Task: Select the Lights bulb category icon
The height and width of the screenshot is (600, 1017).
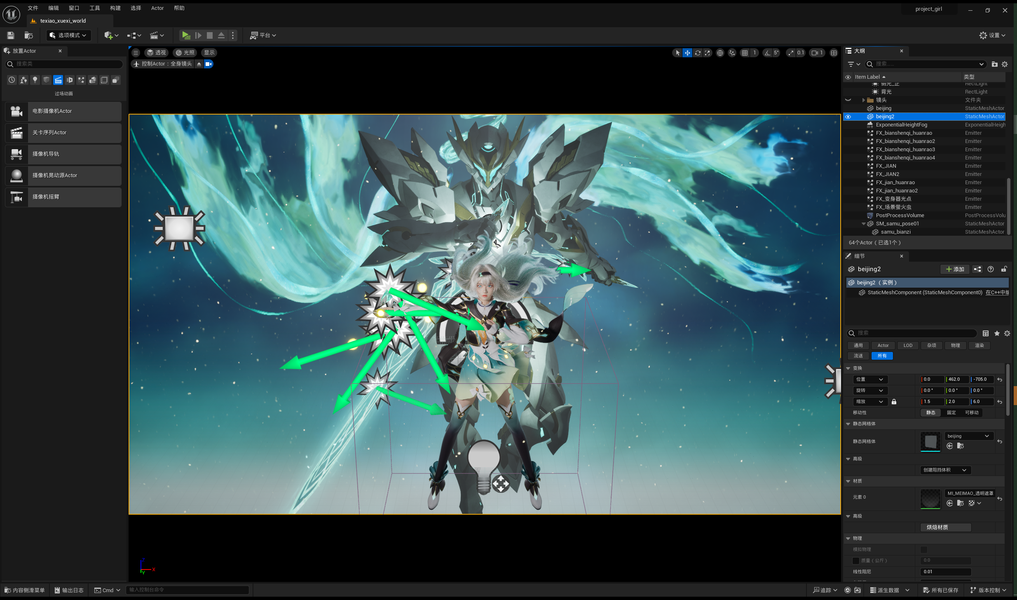Action: coord(35,80)
